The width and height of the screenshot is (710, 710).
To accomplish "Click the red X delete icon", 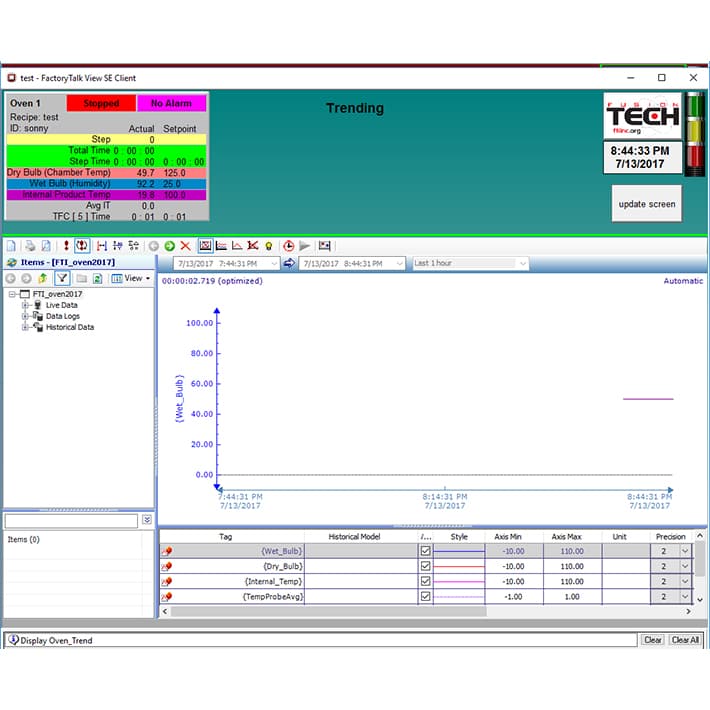I will coord(185,246).
